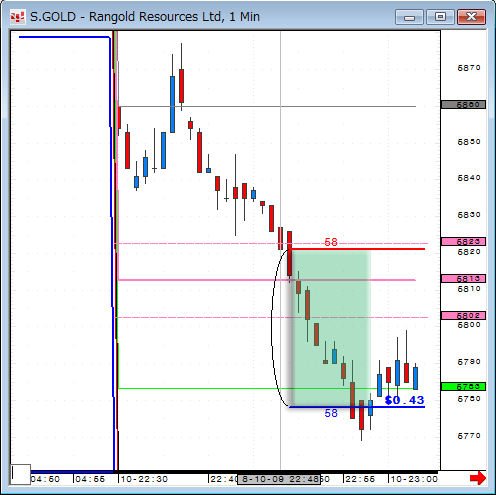The height and width of the screenshot is (495, 496).
Task: Click the window title S.GOLD - Rangold Resources
Action: point(145,17)
